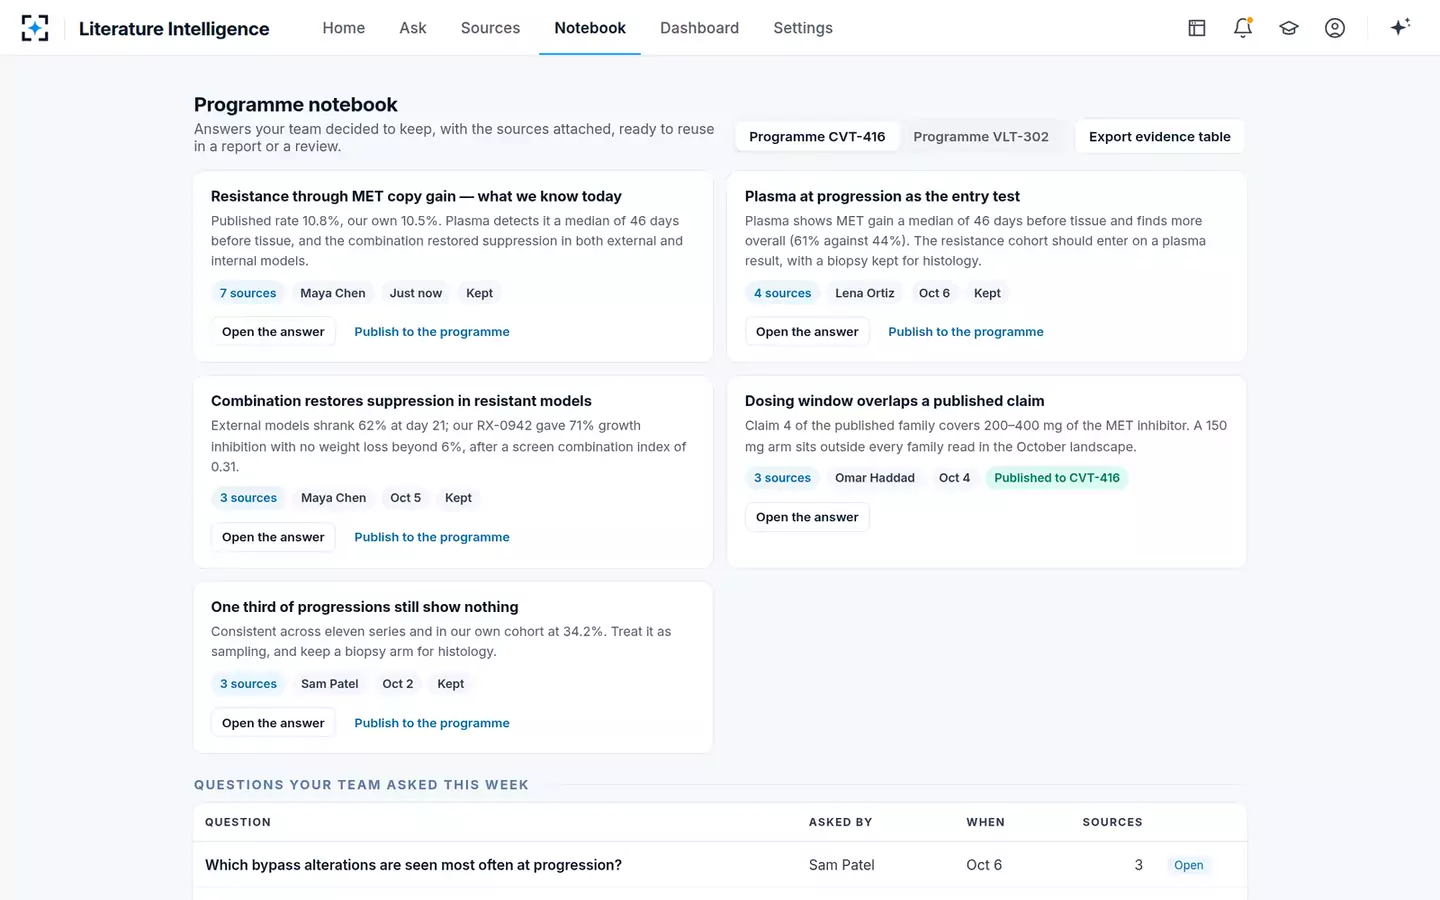Open the layout panel icon in header
Viewport: 1440px width, 900px height.
coord(1197,28)
